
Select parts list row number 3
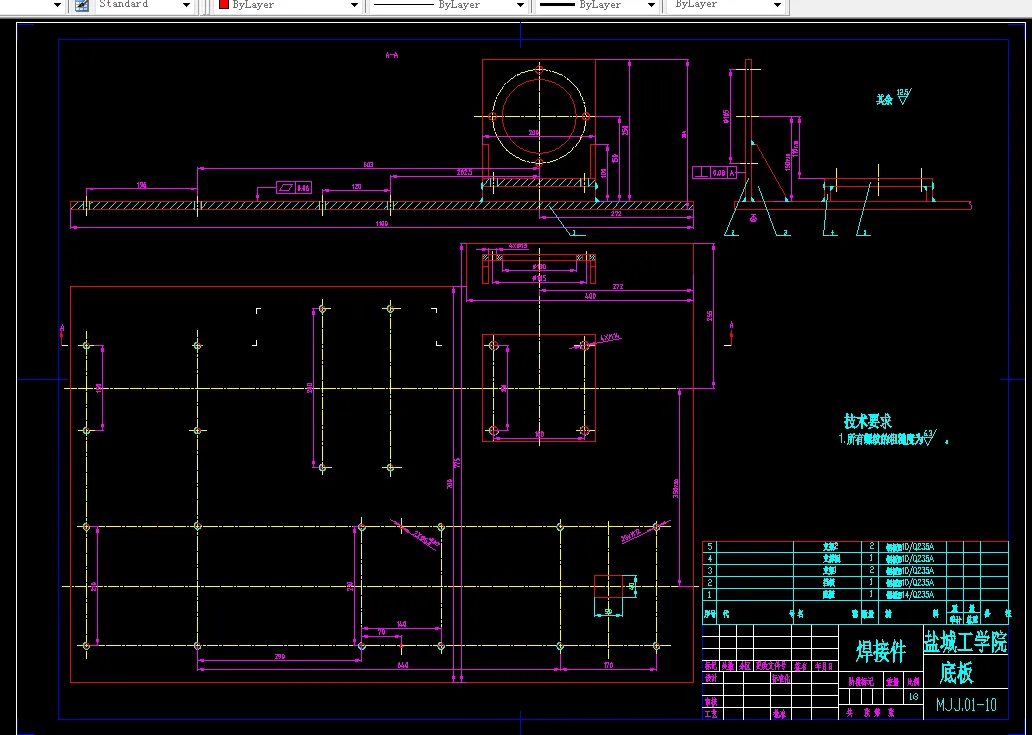coord(710,570)
